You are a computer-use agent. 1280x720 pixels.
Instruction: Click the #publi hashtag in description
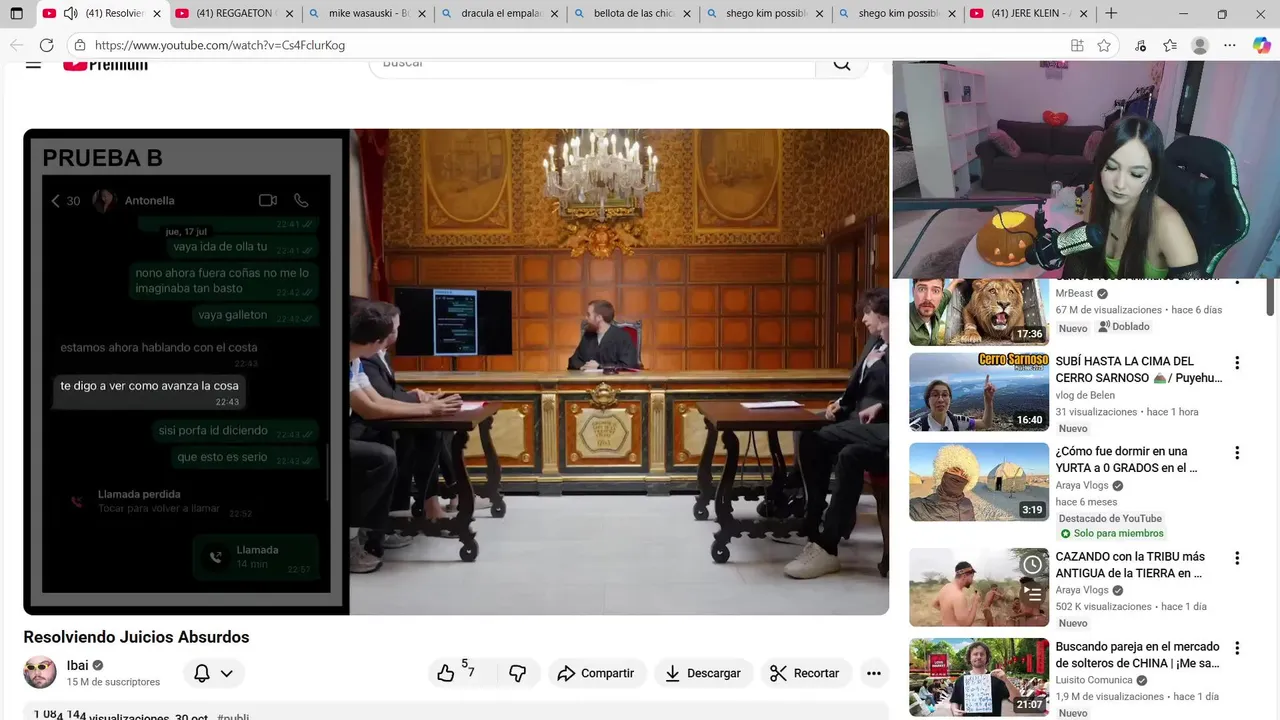(232, 717)
